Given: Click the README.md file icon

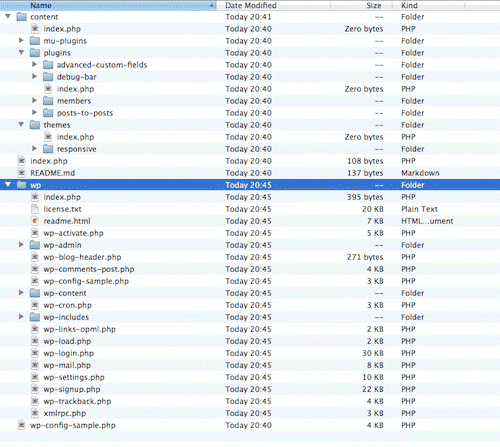Looking at the screenshot, I should pyautogui.click(x=22, y=173).
